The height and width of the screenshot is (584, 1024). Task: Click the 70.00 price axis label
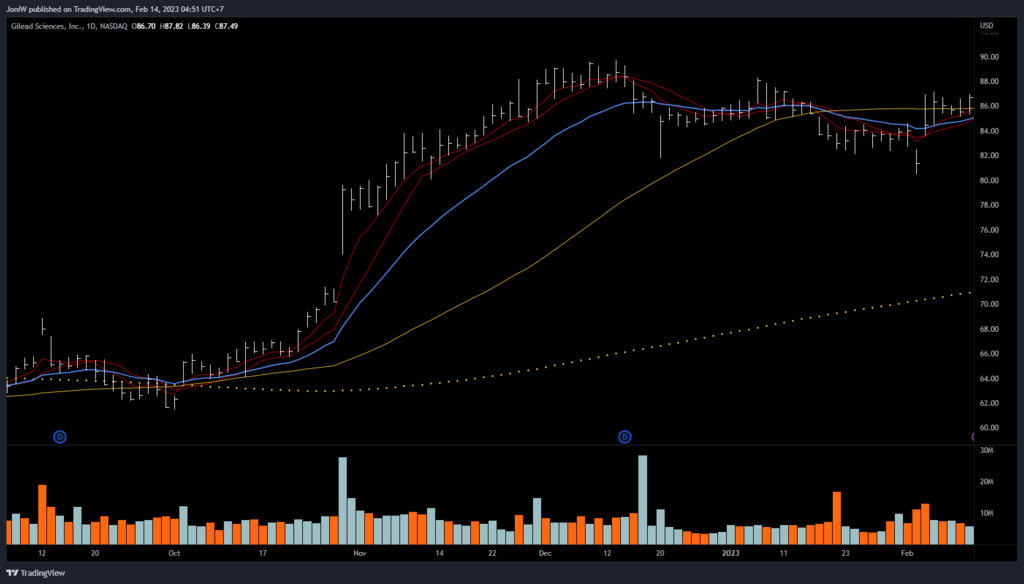[x=989, y=304]
